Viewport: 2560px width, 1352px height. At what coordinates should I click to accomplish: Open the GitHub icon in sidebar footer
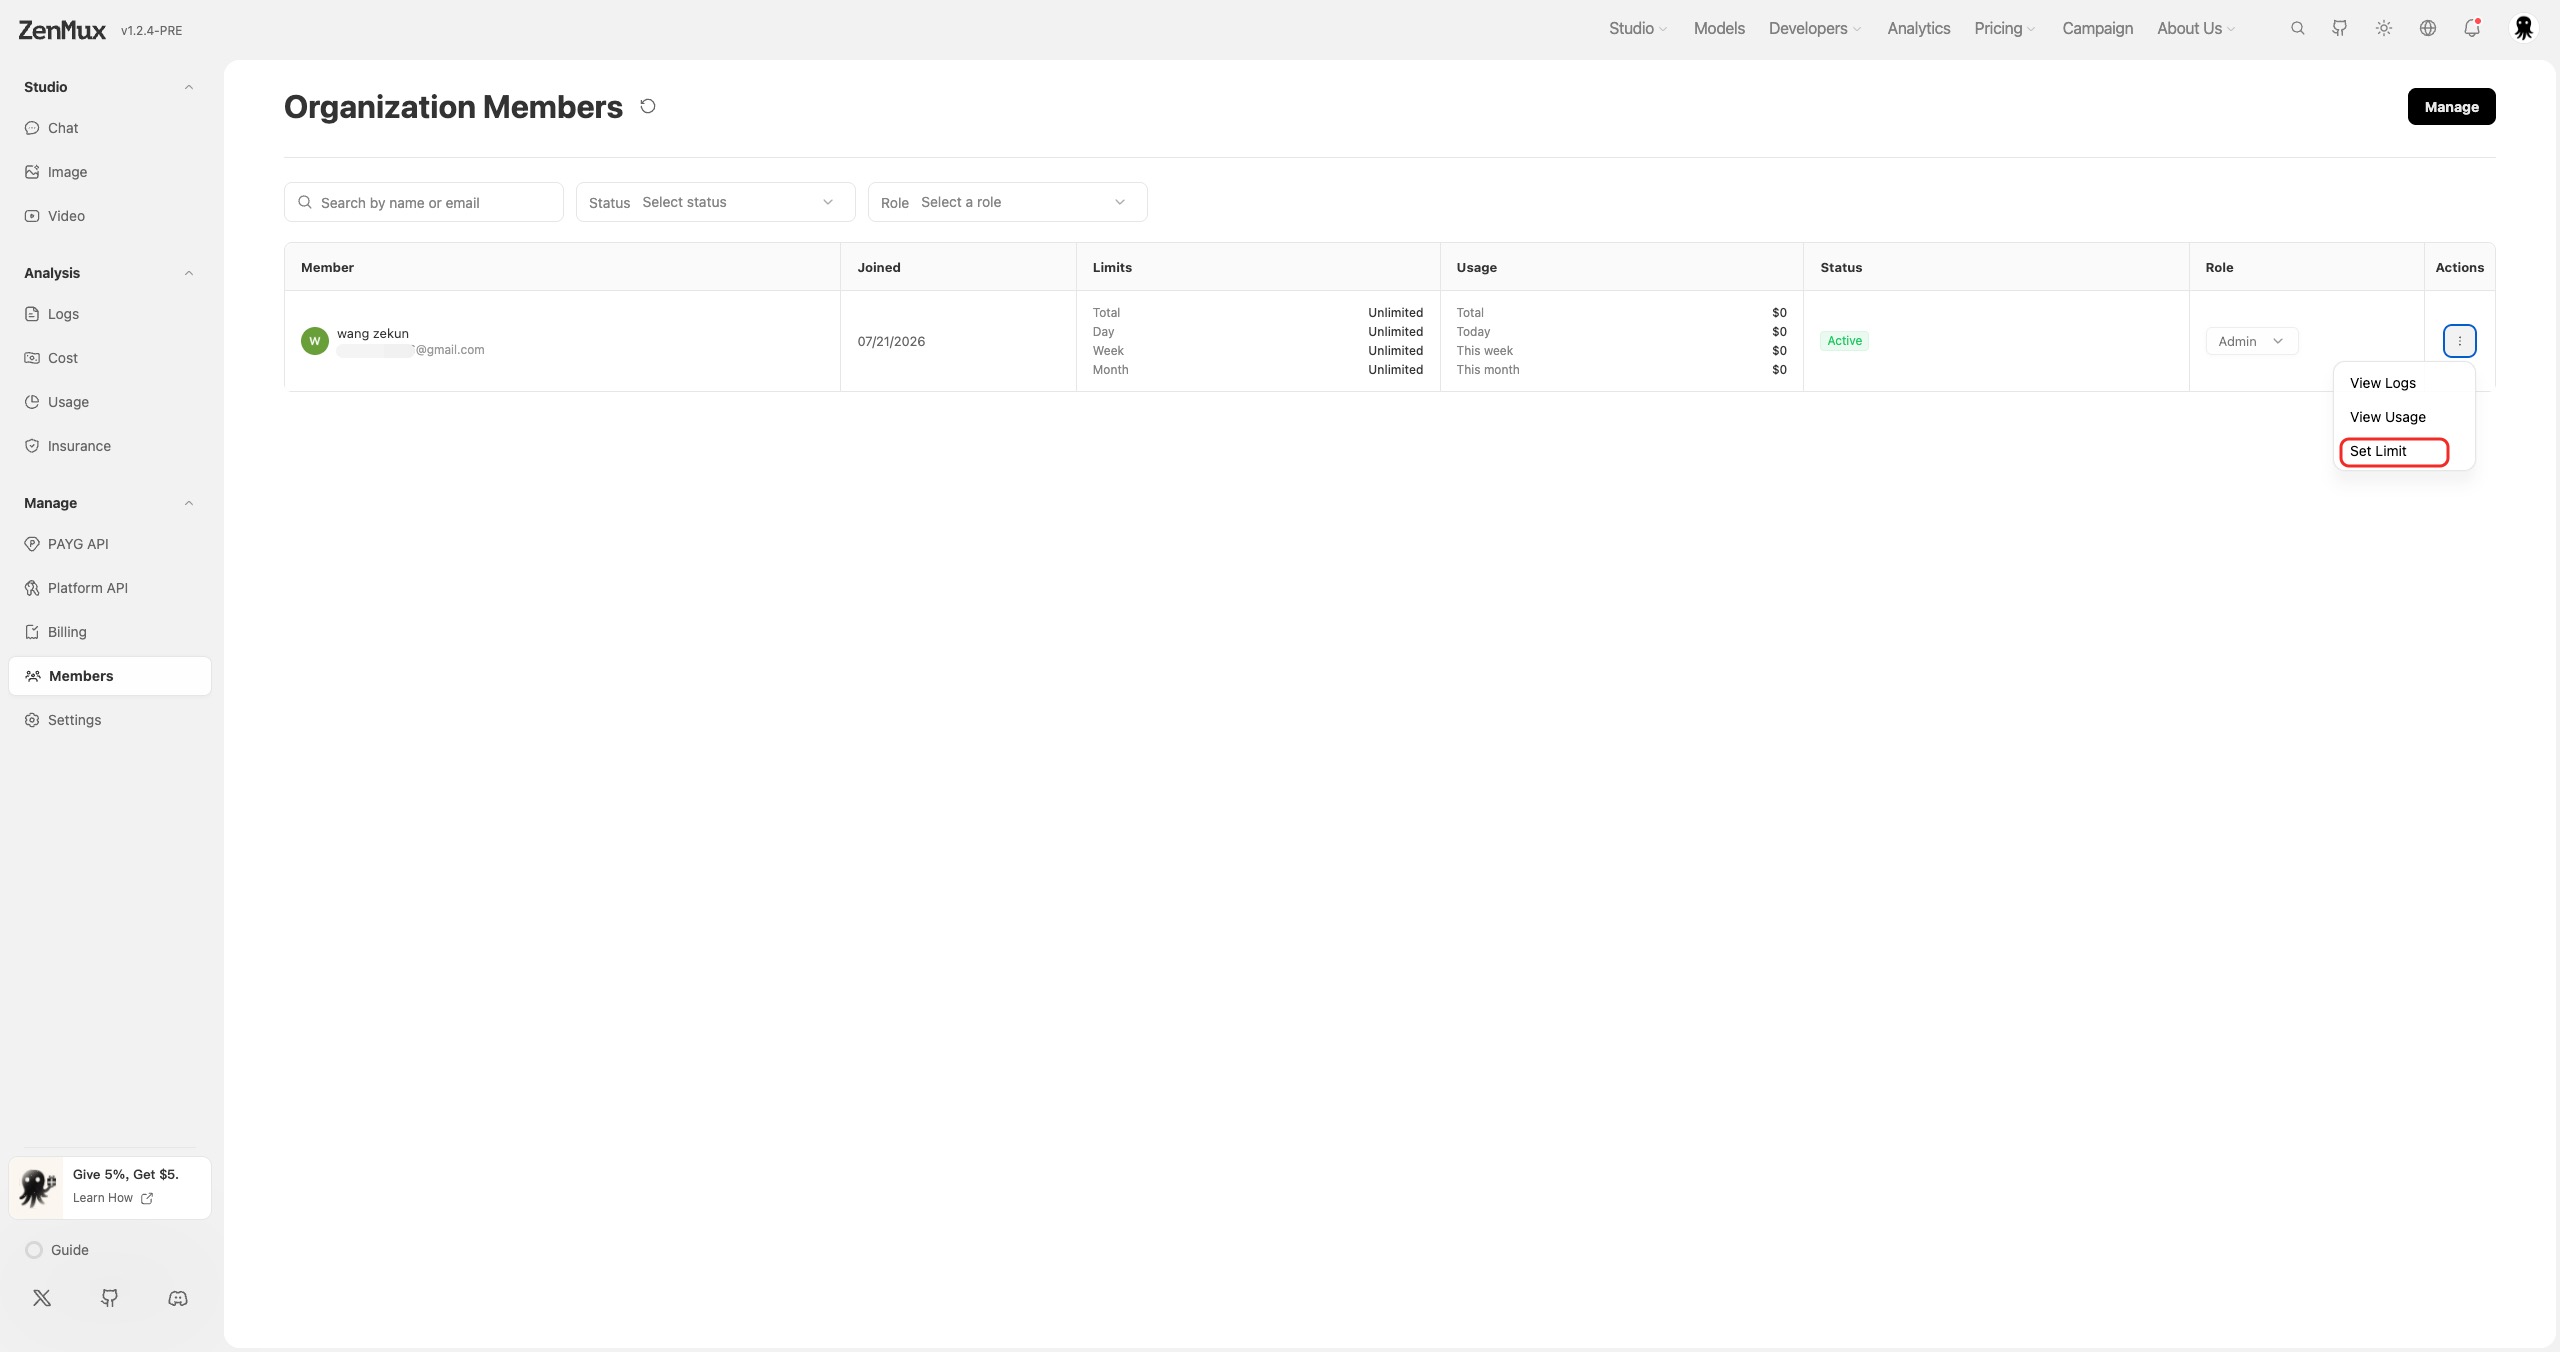coord(110,1298)
